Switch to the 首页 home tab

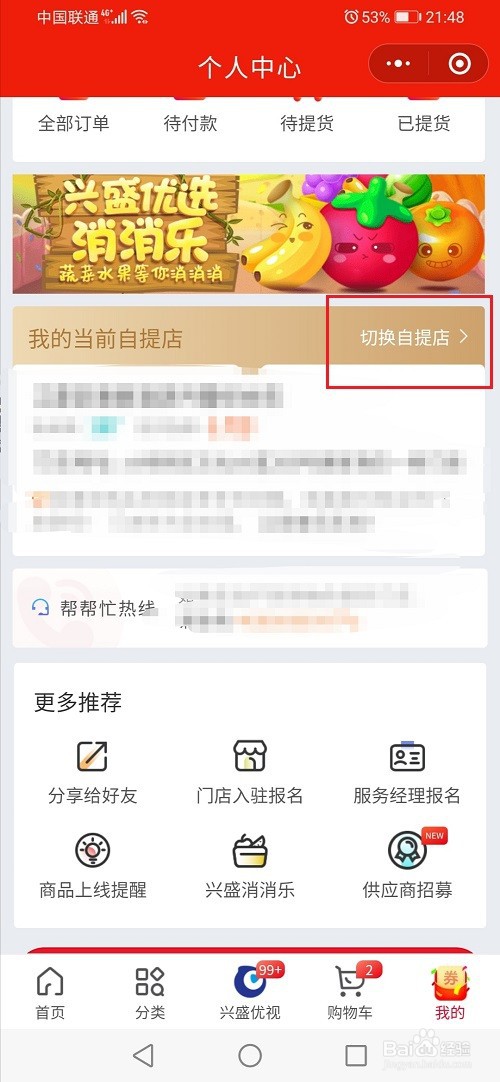point(50,993)
